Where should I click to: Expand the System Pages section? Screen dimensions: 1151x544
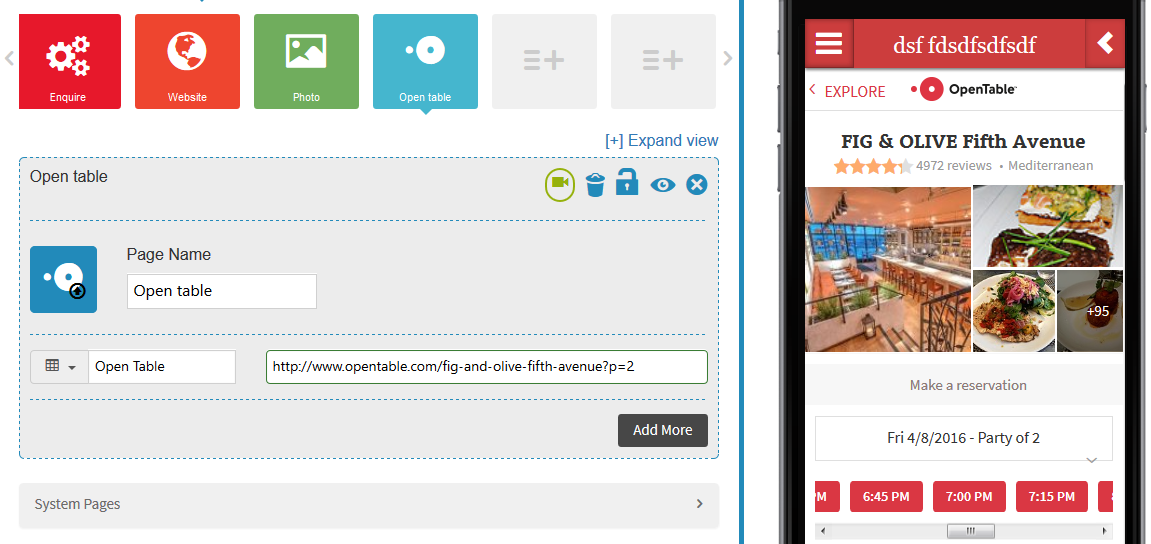[x=368, y=504]
